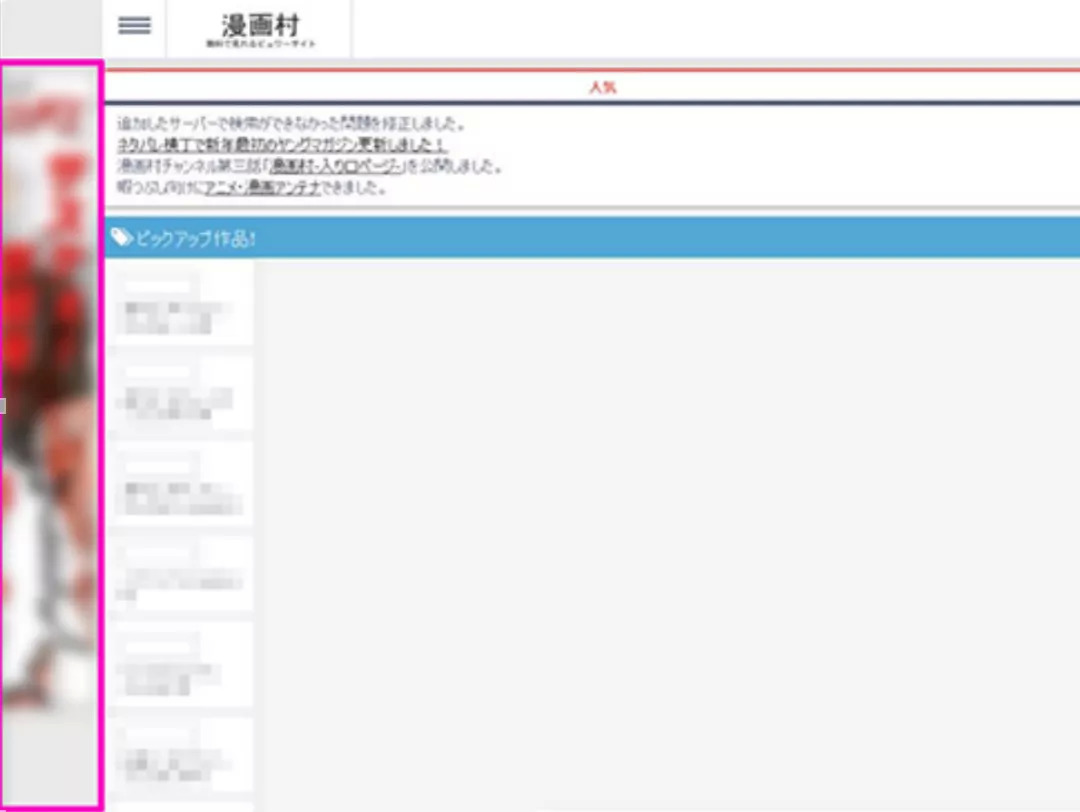Screen dimensions: 1080x812
Task: Select the 人気 tab
Action: 602,88
